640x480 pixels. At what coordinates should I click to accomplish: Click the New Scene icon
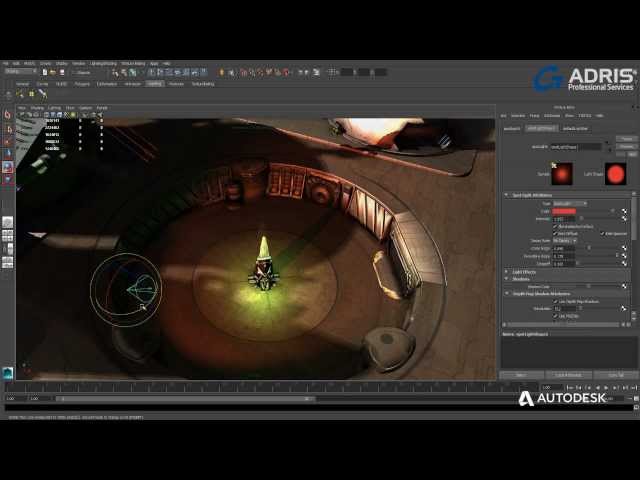click(x=44, y=72)
